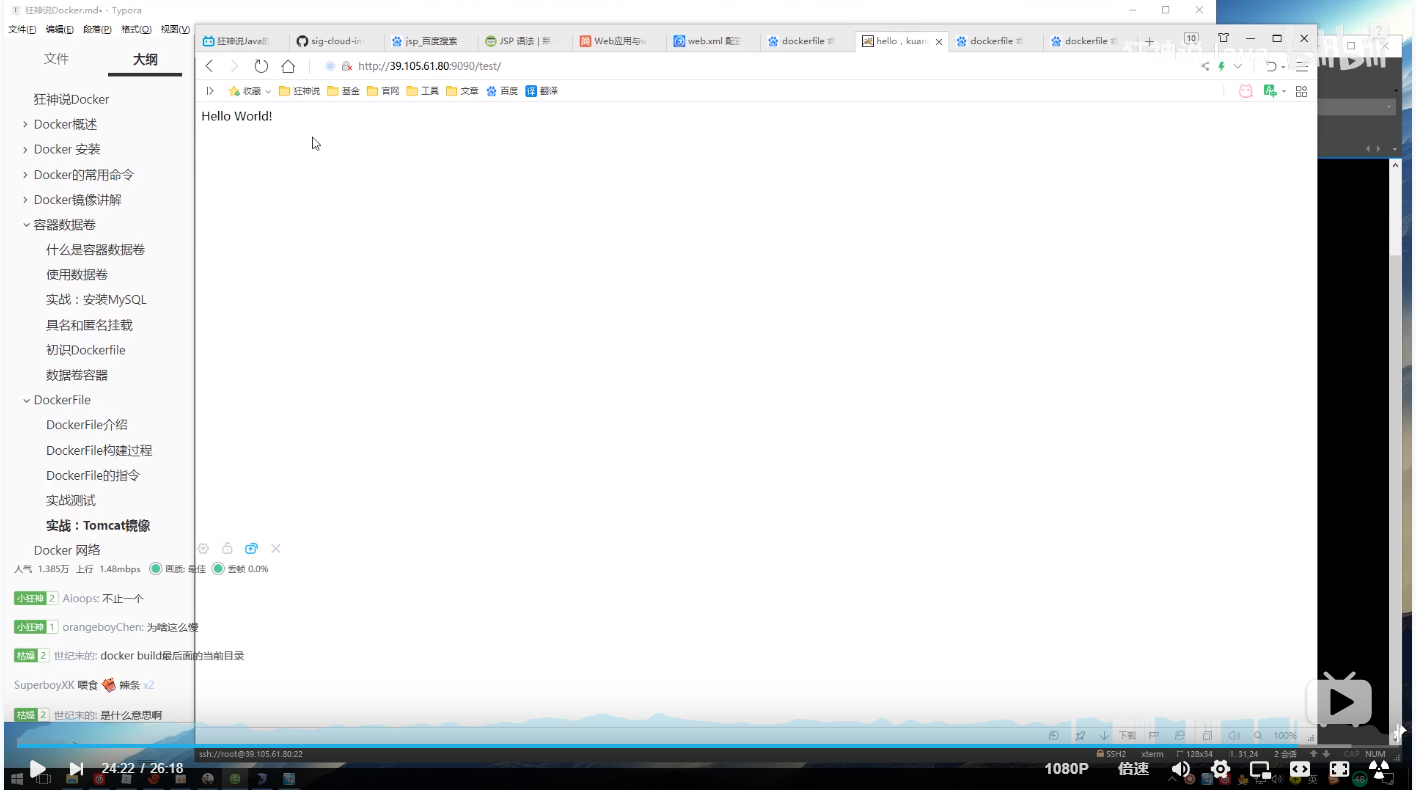Toggle picture-in-picture mode in video player

click(1260, 769)
